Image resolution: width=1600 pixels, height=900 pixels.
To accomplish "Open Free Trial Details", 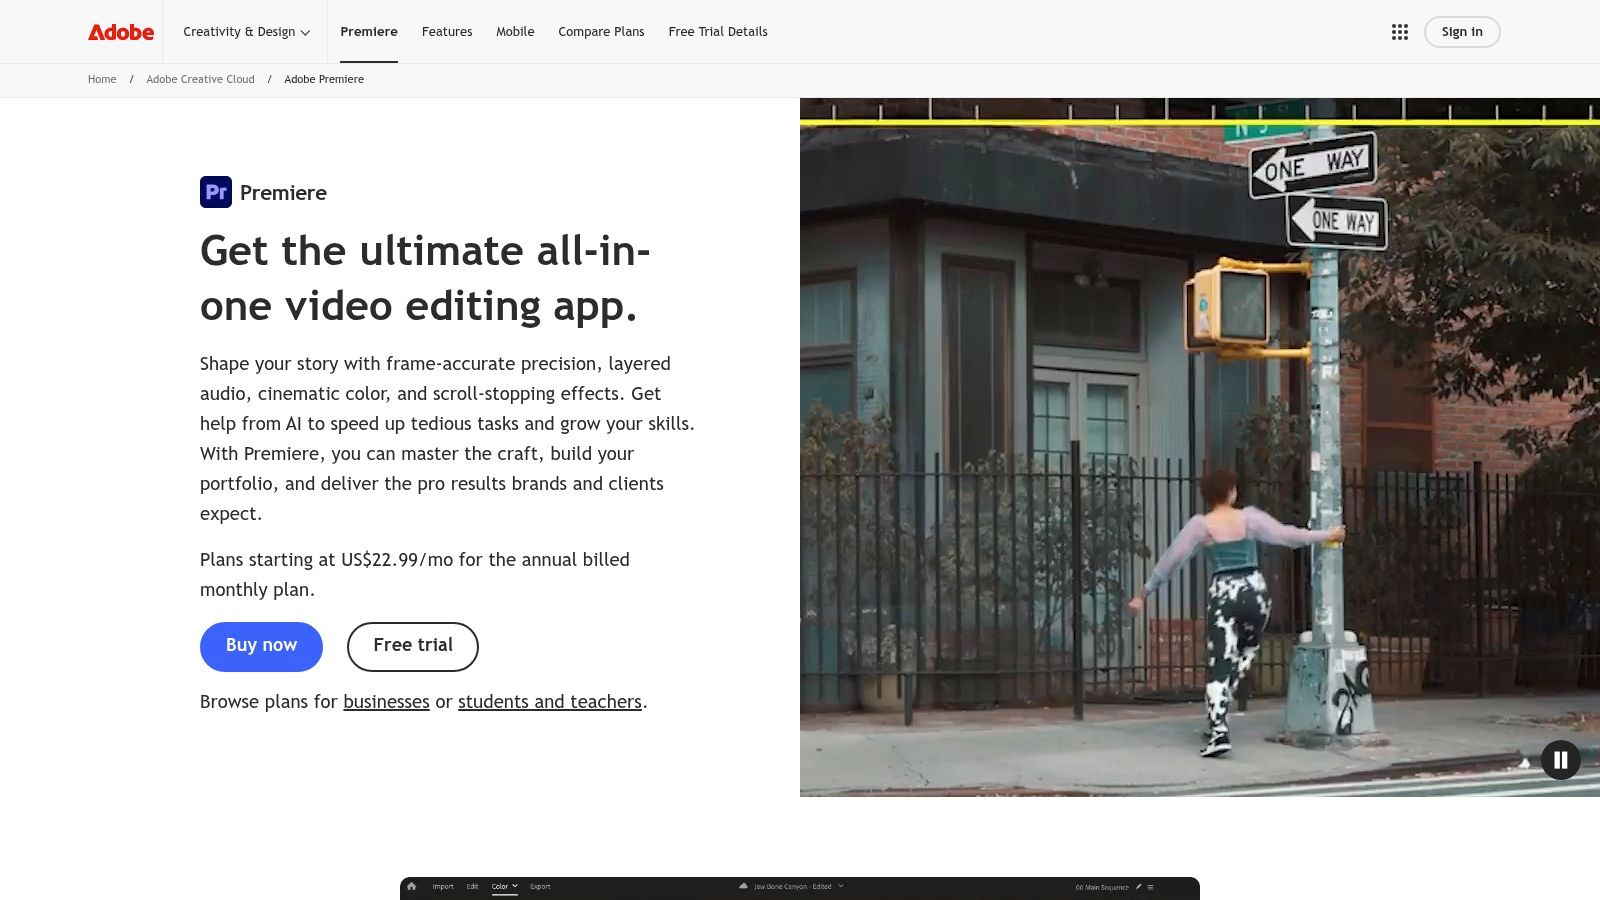I will tap(718, 32).
